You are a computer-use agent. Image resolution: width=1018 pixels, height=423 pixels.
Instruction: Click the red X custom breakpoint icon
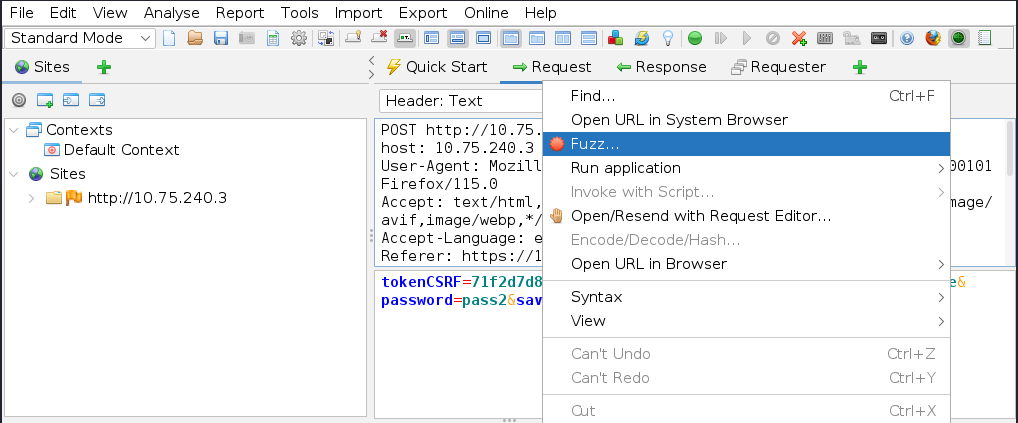click(799, 38)
